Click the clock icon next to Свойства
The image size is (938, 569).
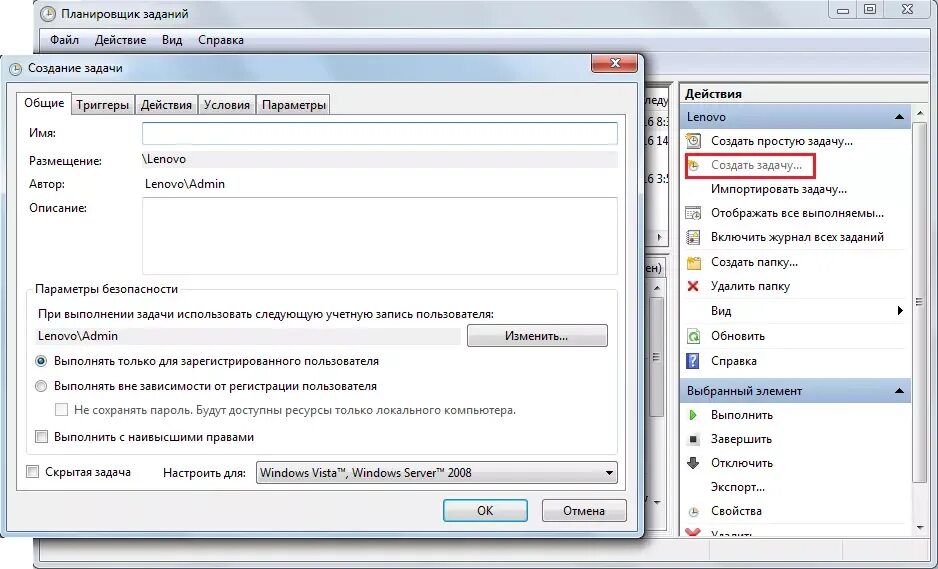(693, 512)
